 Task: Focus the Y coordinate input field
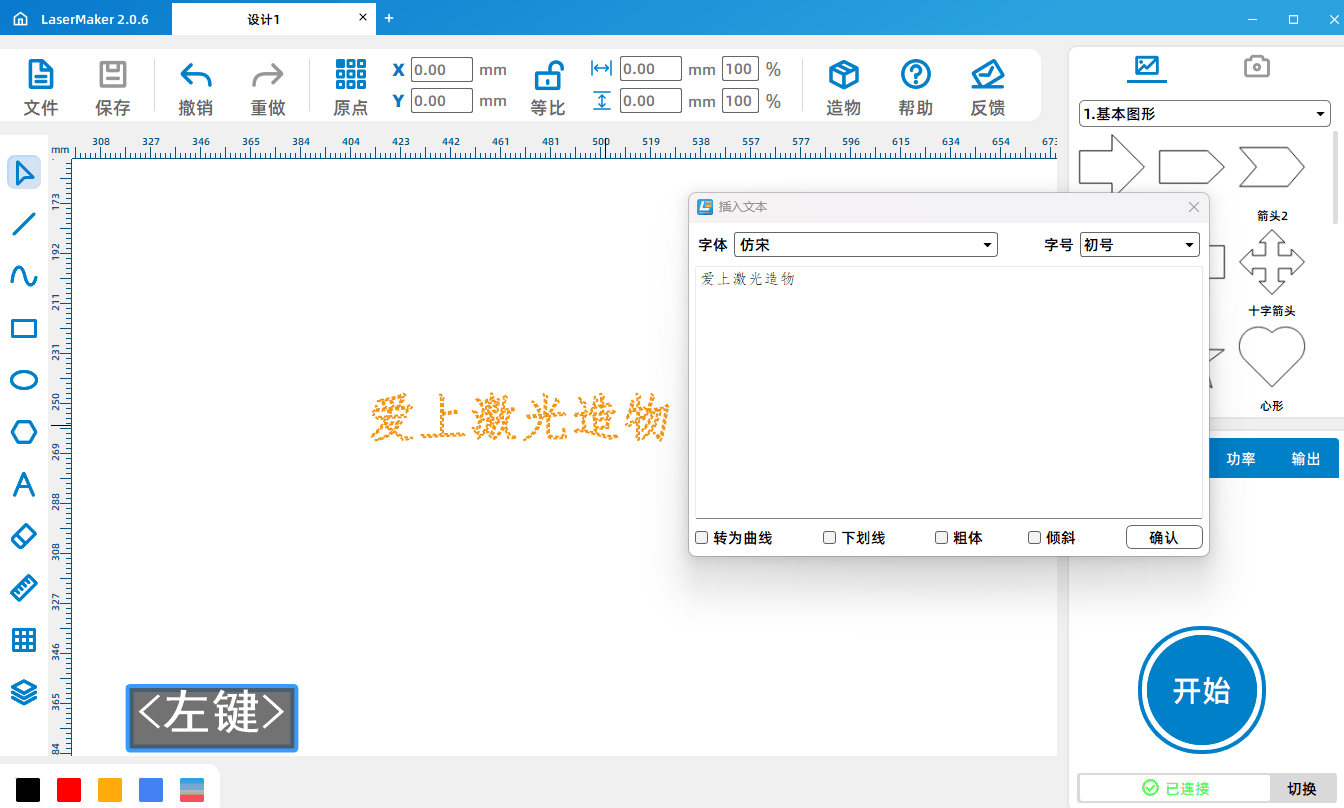(x=441, y=101)
